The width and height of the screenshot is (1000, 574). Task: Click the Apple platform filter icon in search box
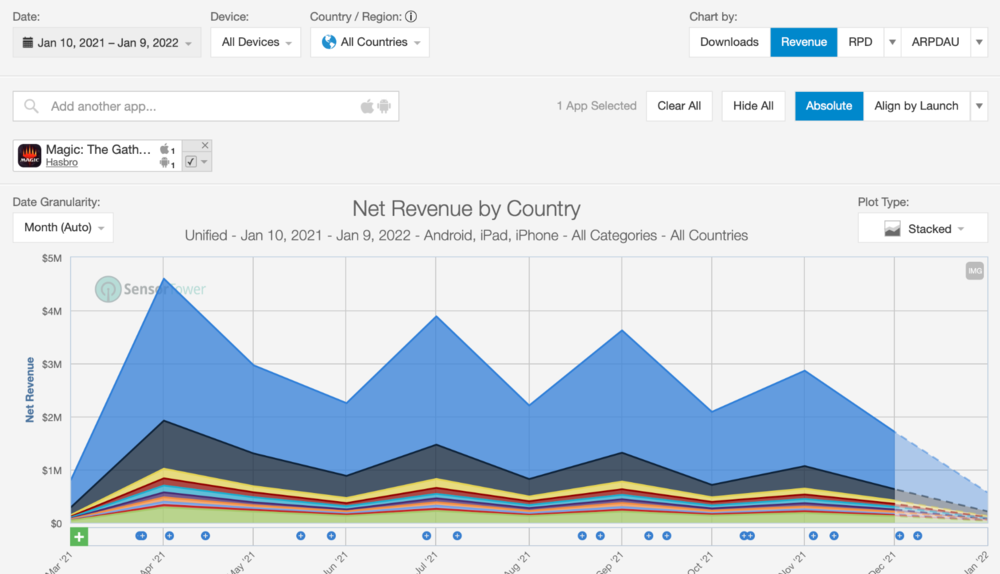[x=367, y=106]
